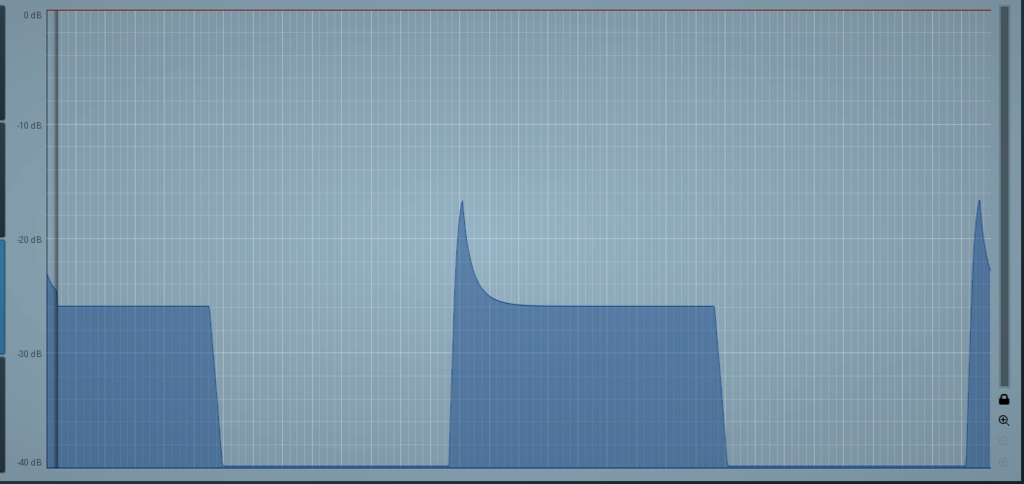This screenshot has height=484, width=1024.
Task: Click the "-20 dB" axis label
Action: click(29, 240)
